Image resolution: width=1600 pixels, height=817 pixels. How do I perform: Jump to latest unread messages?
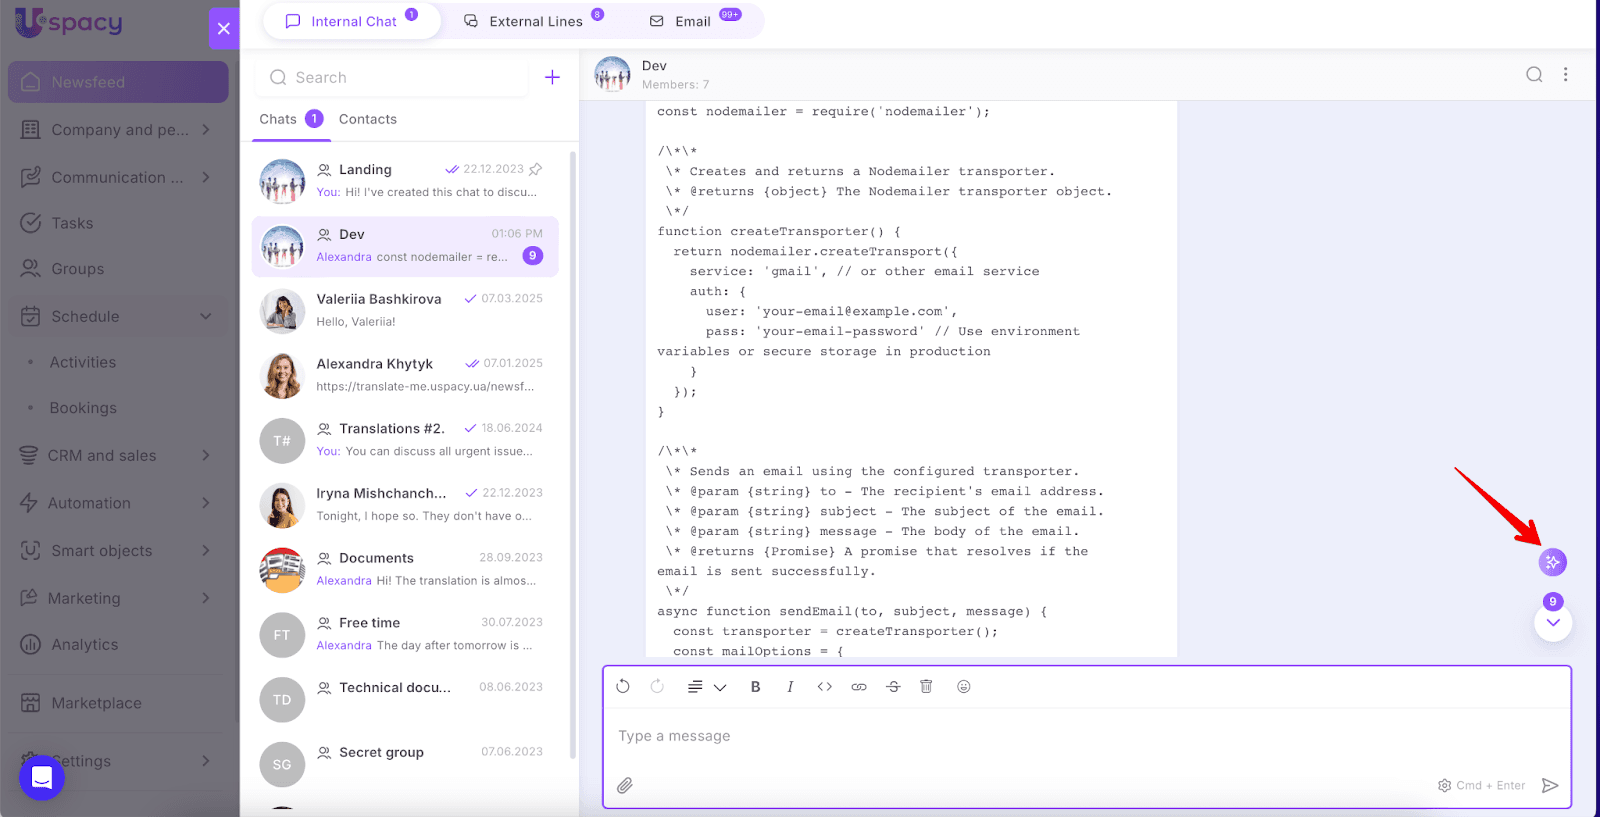[x=1552, y=623]
